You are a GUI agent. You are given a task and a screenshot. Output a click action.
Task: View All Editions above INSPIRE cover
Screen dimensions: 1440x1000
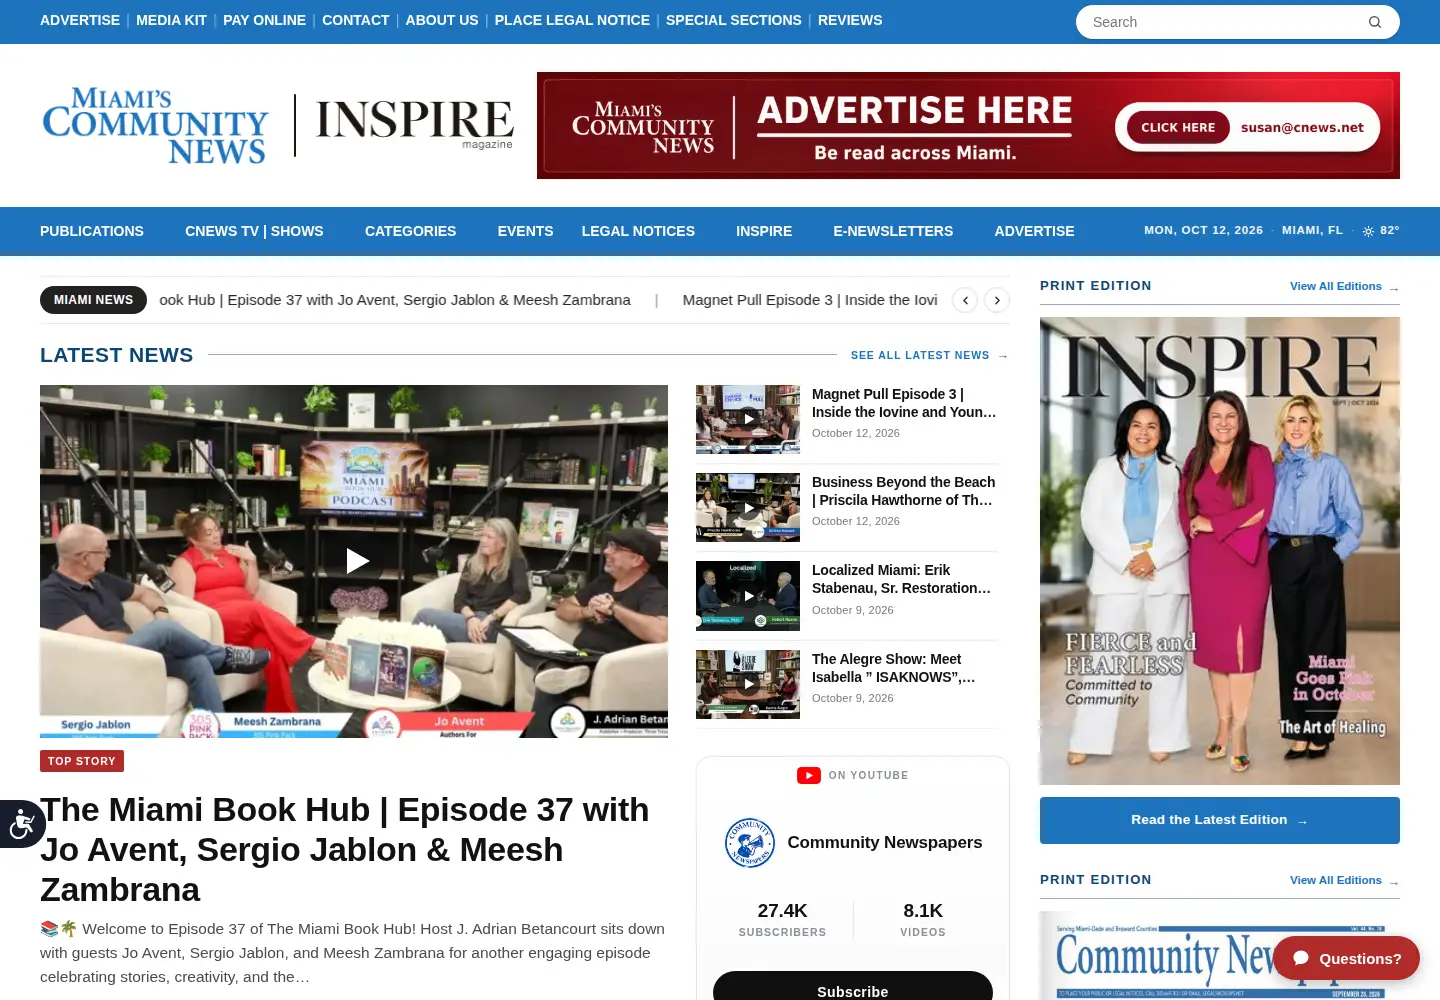click(1344, 286)
